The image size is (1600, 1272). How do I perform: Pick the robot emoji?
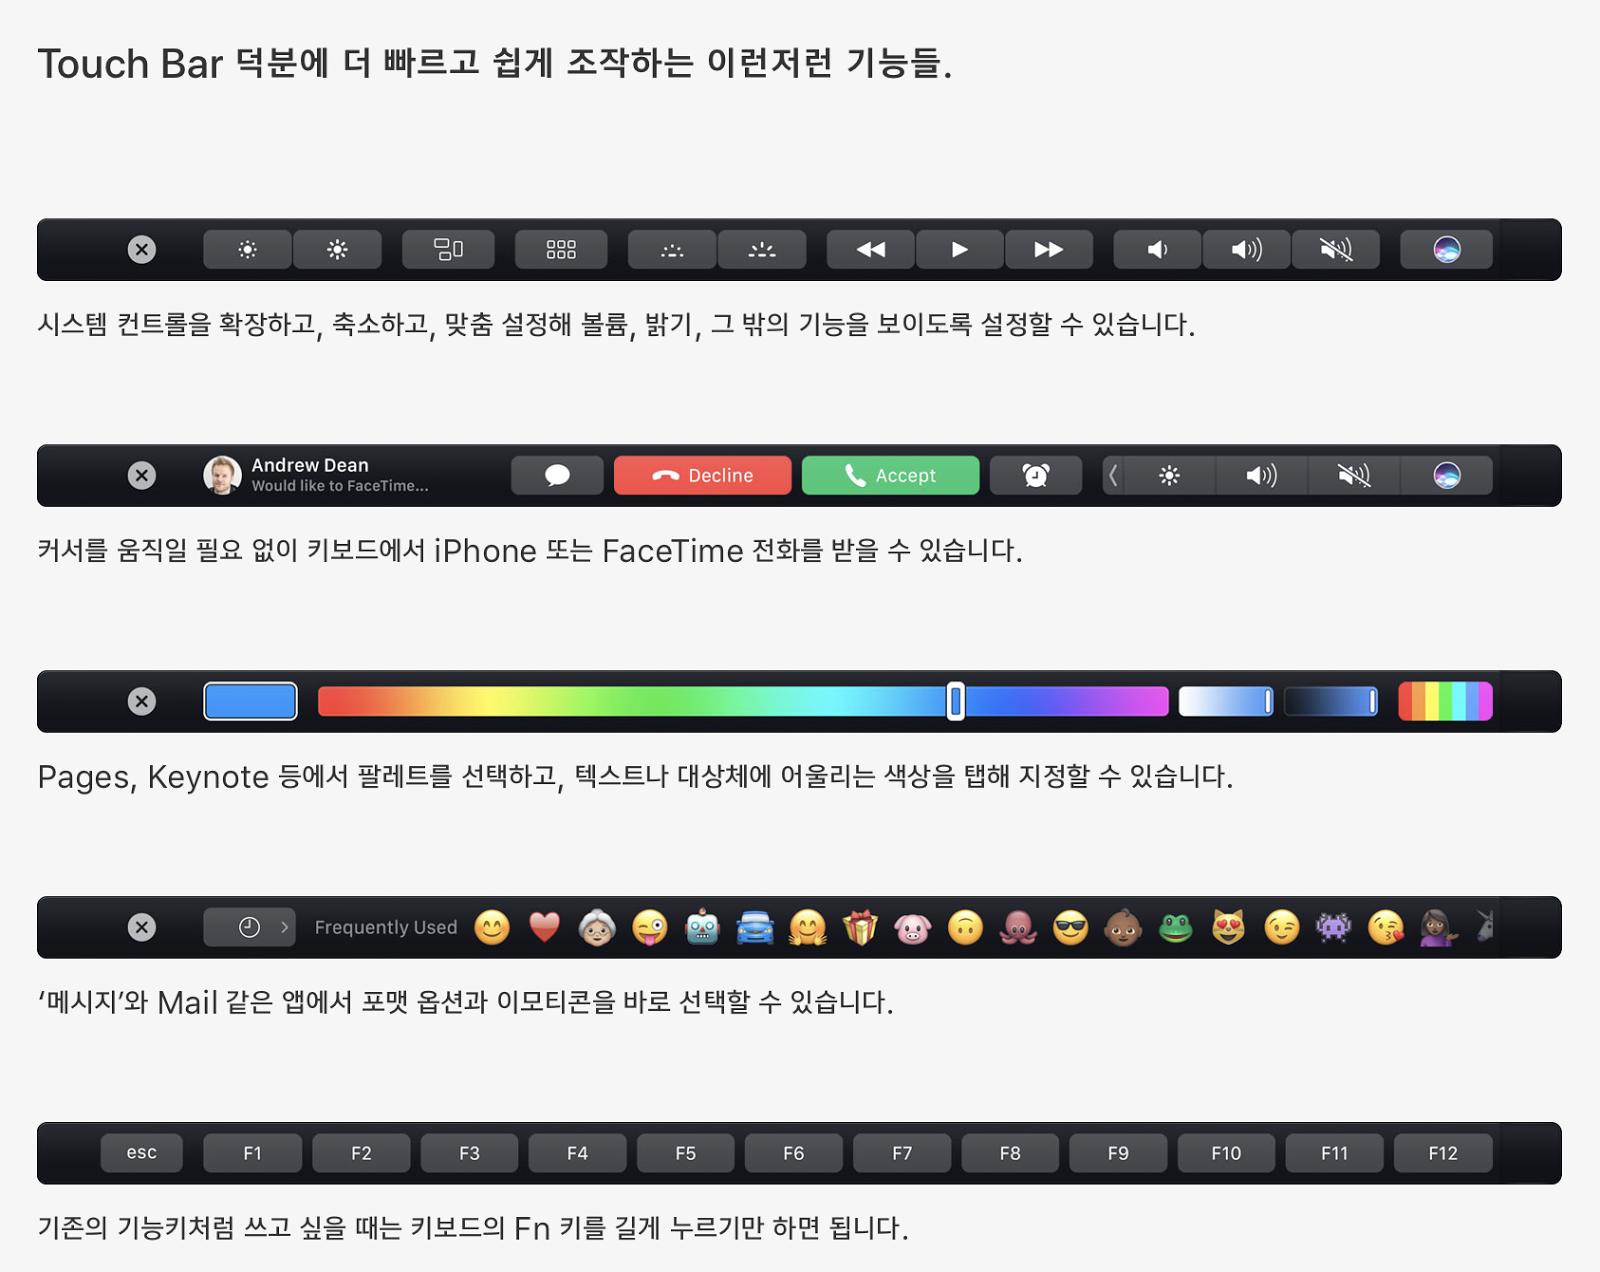click(x=703, y=928)
